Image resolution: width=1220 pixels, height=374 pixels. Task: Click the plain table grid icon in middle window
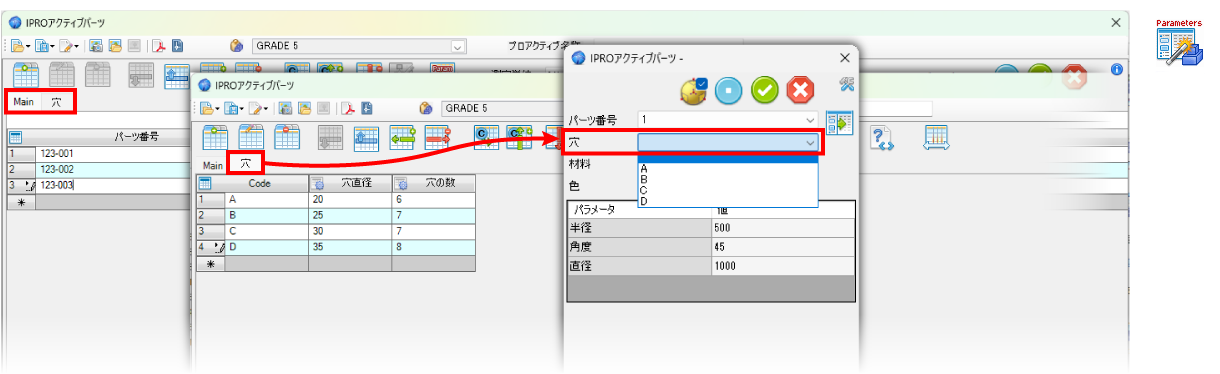(x=215, y=138)
